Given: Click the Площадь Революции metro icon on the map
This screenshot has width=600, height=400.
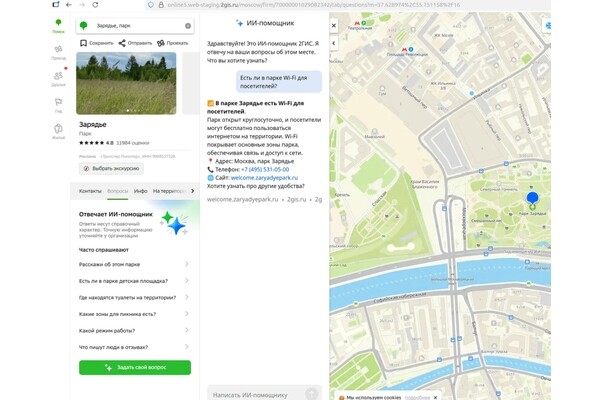Looking at the screenshot, I should (x=404, y=49).
